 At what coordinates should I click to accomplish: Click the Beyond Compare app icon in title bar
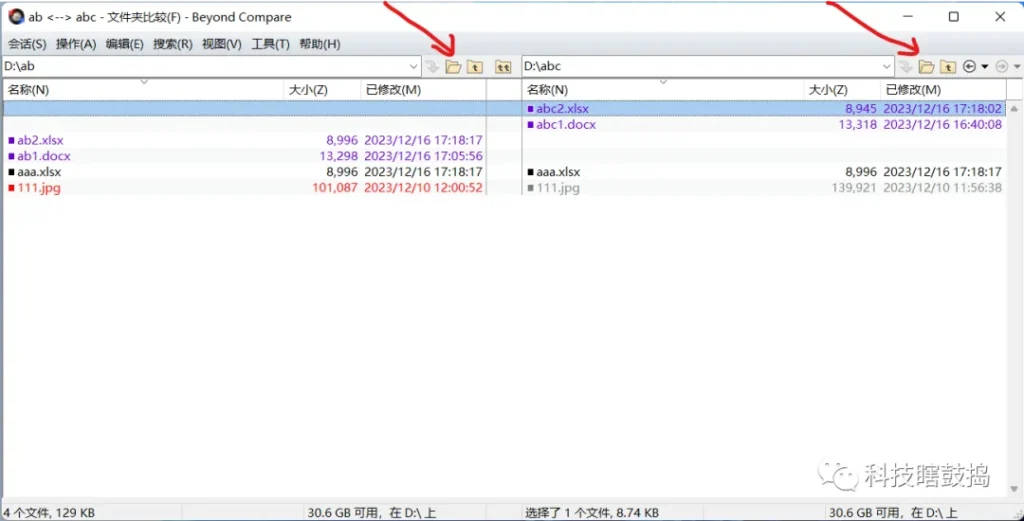[16, 17]
